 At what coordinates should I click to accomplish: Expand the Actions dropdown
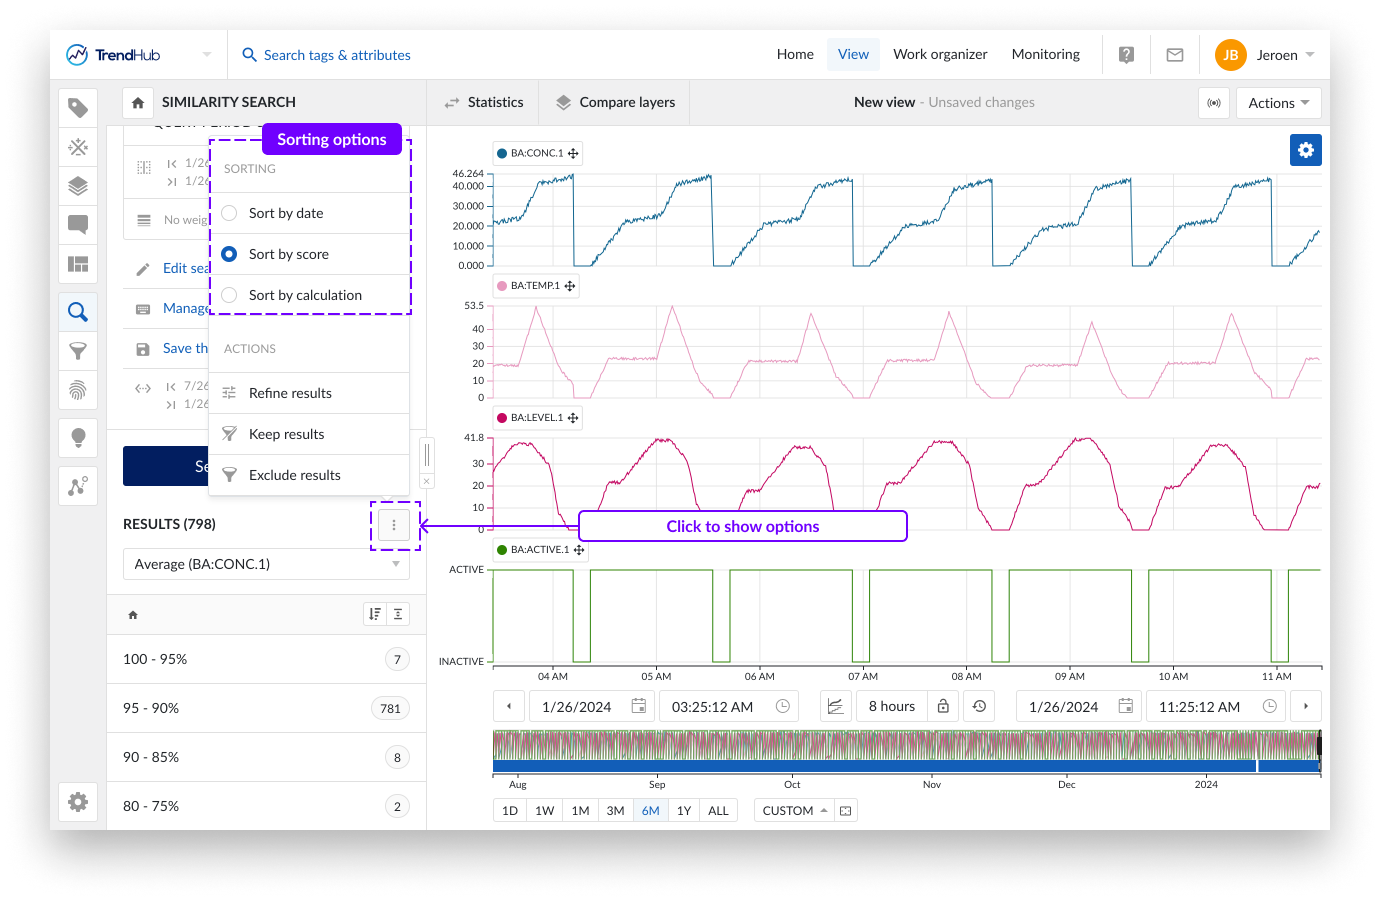(1278, 103)
